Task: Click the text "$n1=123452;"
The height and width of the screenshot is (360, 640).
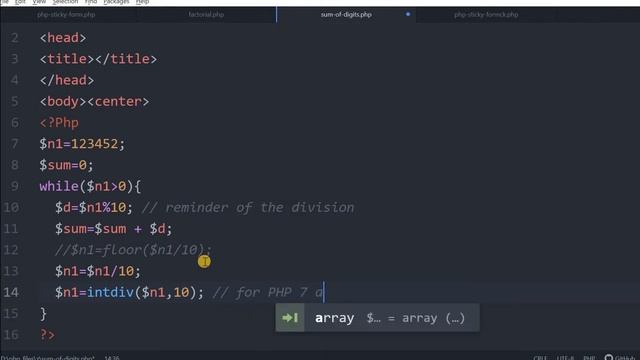Action: [x=82, y=144]
